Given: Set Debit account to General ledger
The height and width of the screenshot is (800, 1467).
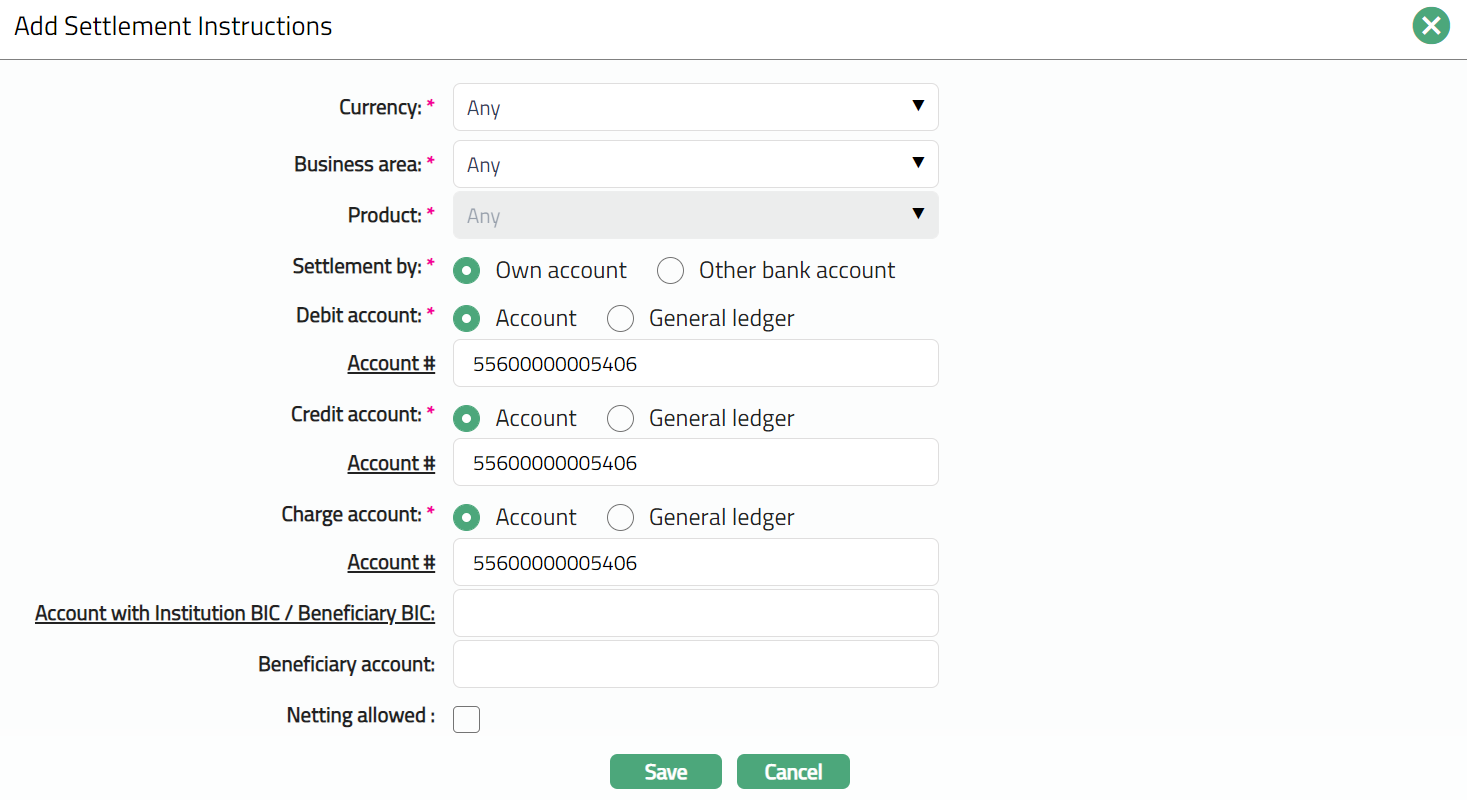Looking at the screenshot, I should click(620, 319).
